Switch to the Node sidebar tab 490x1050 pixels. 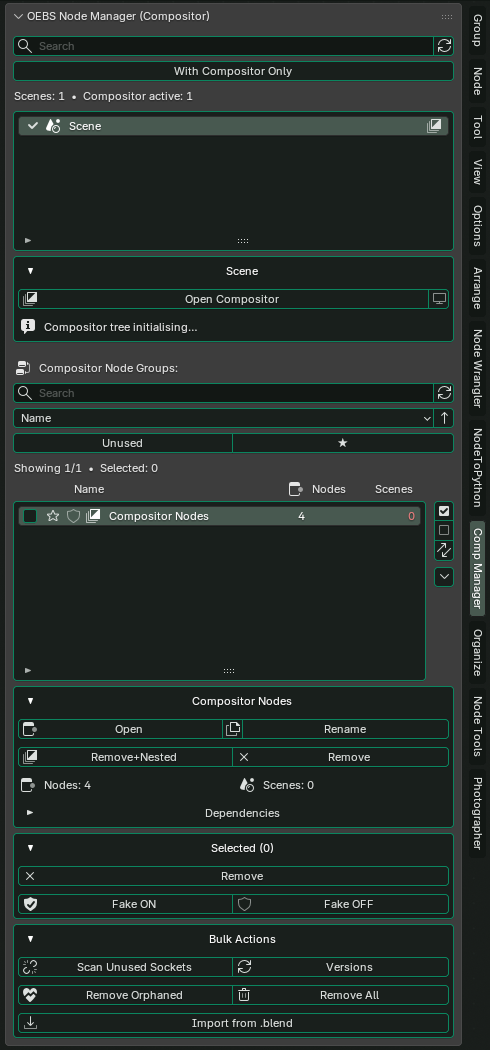[x=477, y=80]
